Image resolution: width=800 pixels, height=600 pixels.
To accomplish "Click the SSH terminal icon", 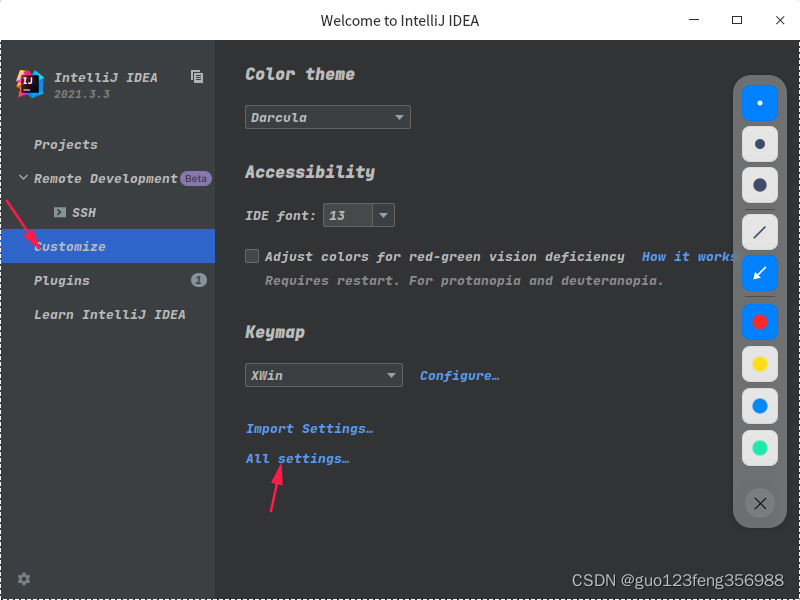I will (60, 212).
